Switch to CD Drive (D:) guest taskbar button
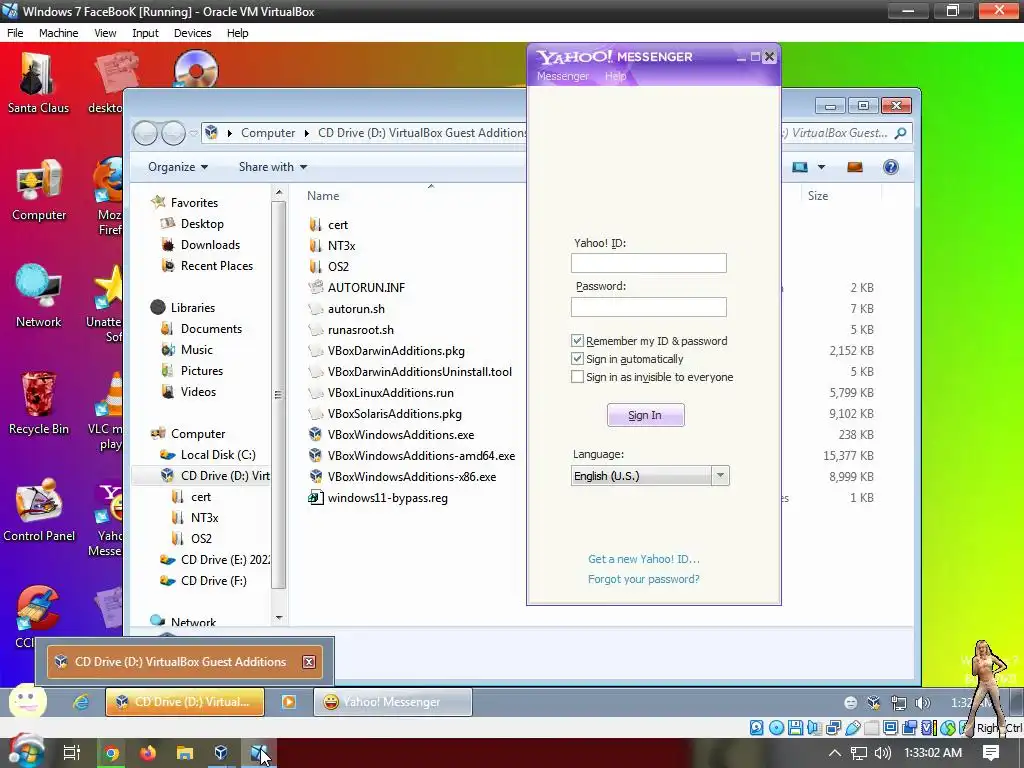This screenshot has width=1024, height=768. pyautogui.click(x=185, y=702)
